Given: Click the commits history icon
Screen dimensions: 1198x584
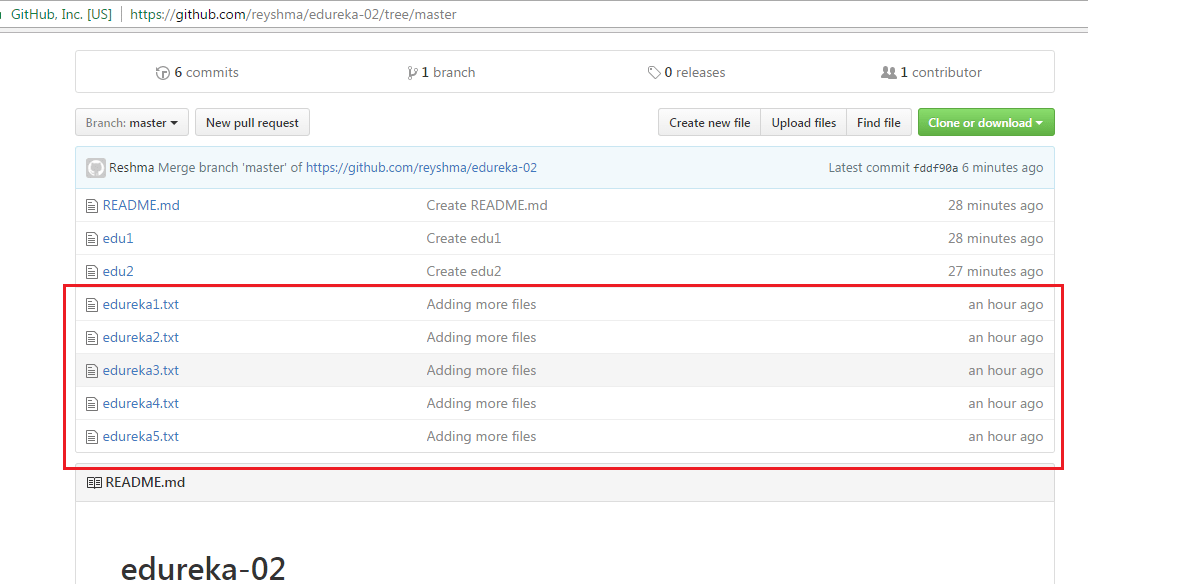Looking at the screenshot, I should (x=162, y=73).
